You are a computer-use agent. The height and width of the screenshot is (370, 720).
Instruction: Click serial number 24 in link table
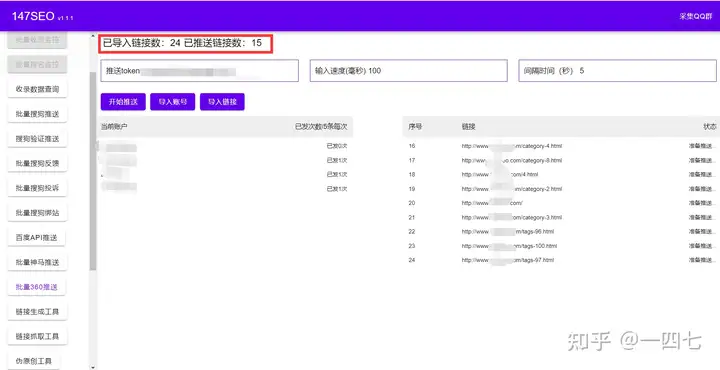pos(411,260)
